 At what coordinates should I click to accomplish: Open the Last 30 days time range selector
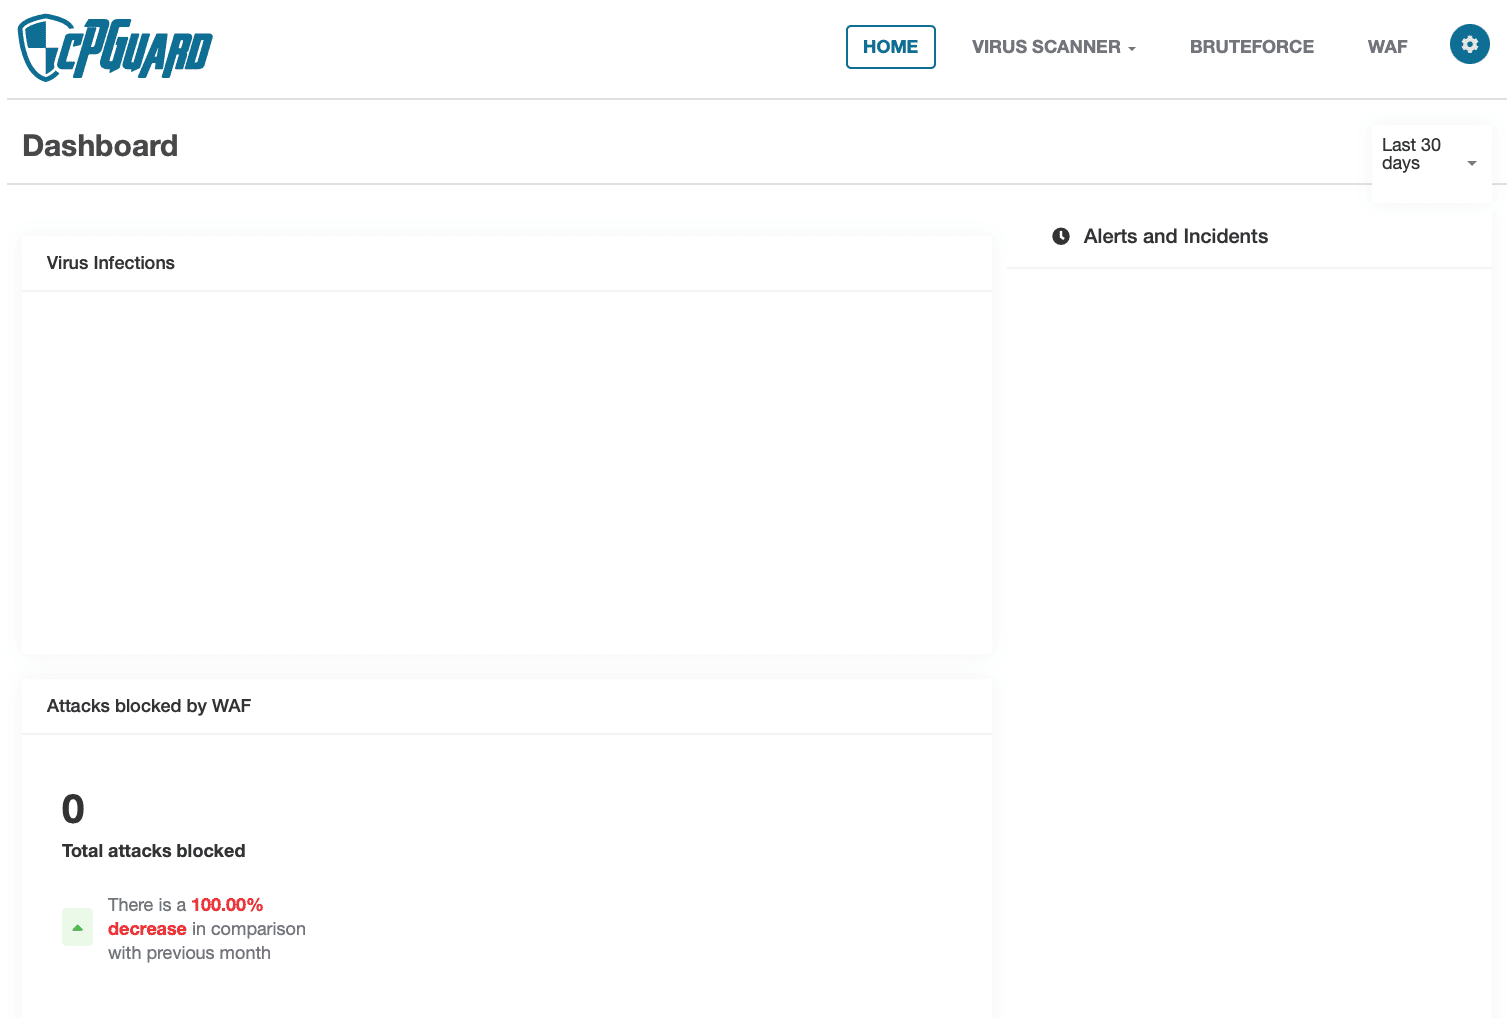pos(1420,154)
